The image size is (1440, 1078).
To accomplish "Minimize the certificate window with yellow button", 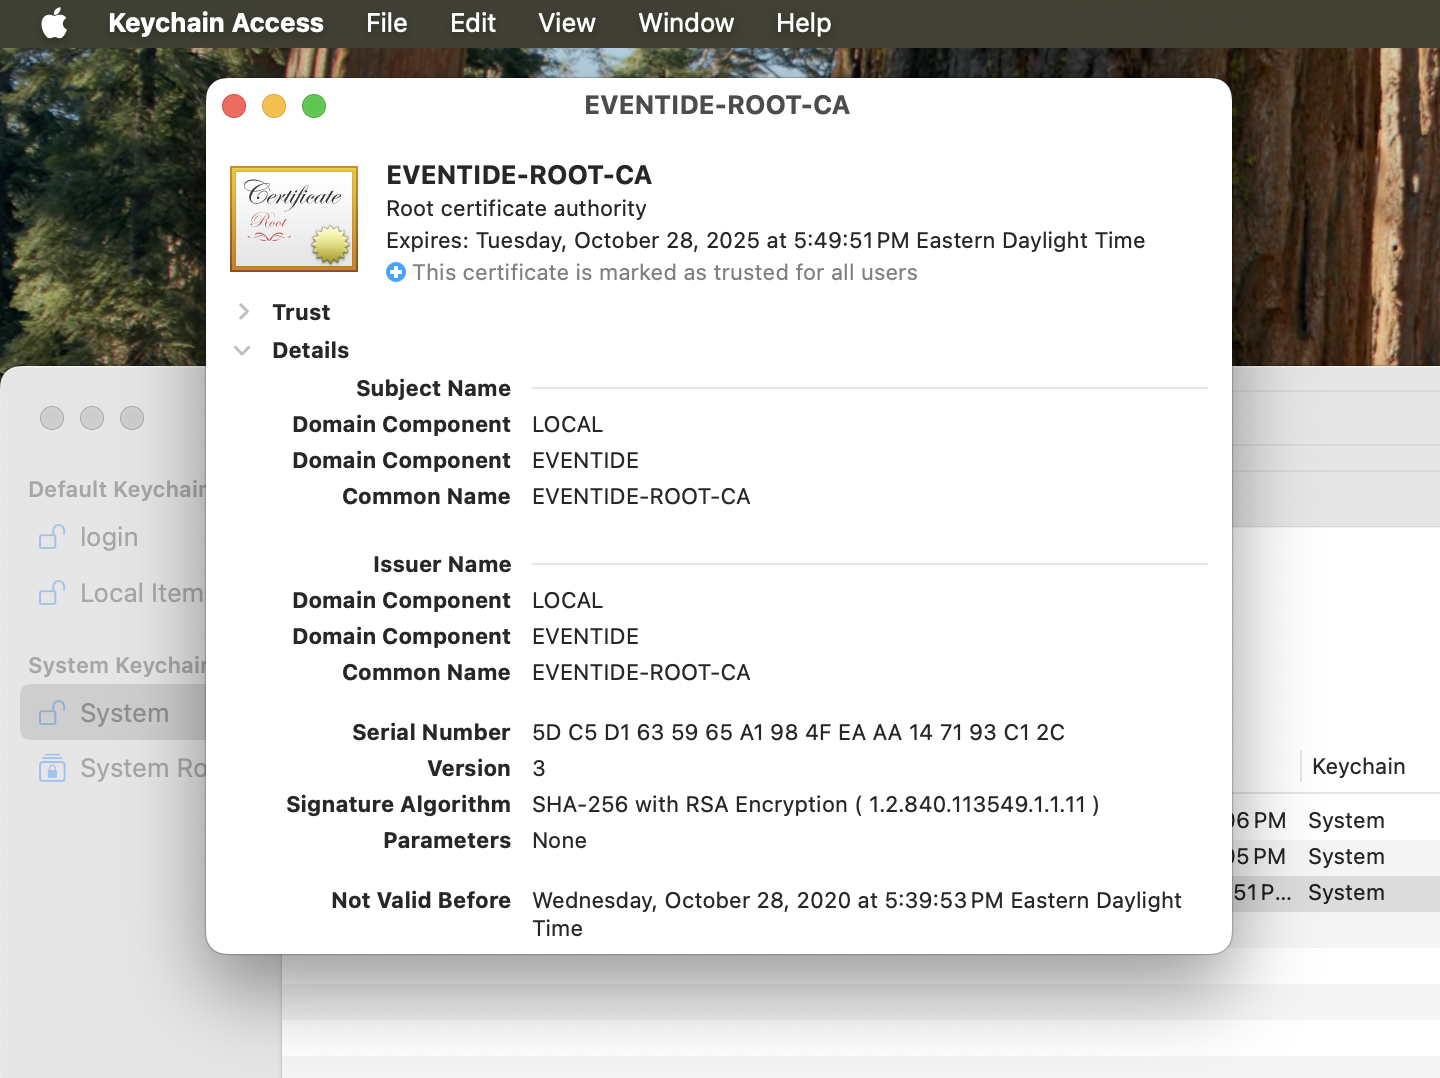I will (274, 106).
